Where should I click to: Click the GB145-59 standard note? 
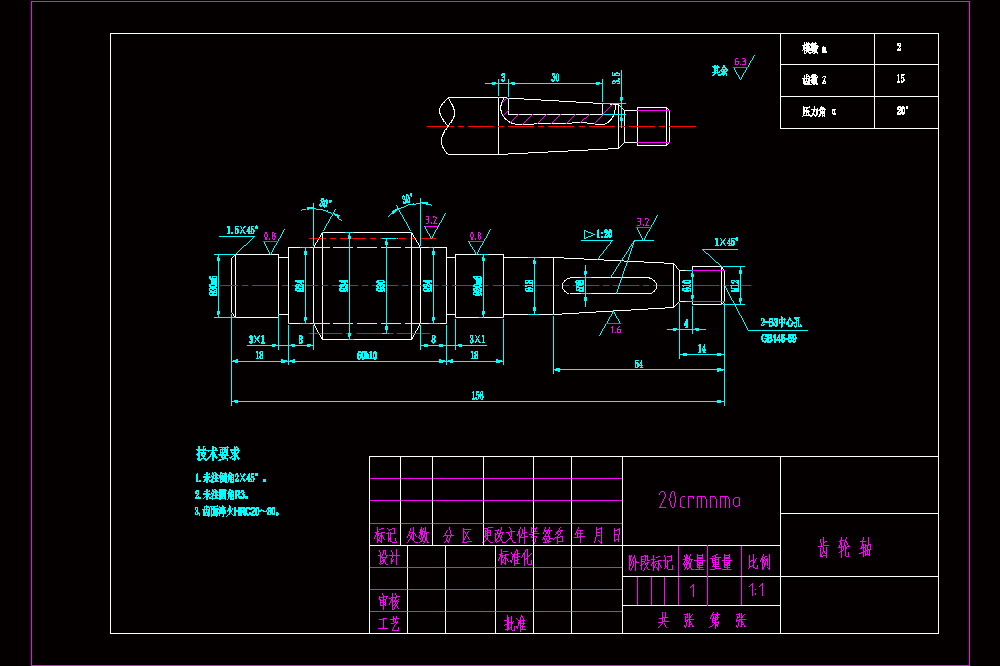coord(779,338)
